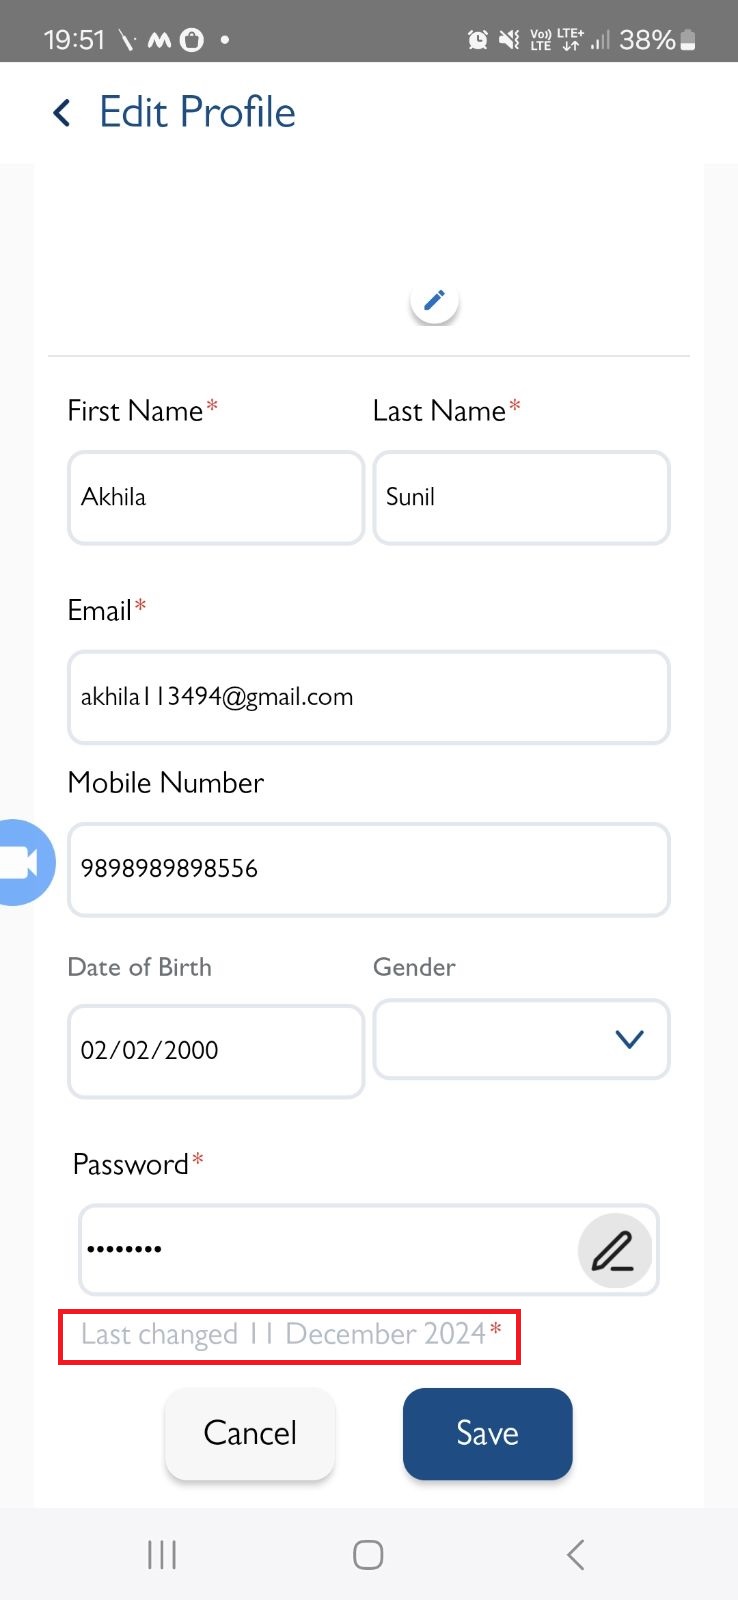
Task: Expand the Gender dropdown chevron
Action: [630, 1039]
